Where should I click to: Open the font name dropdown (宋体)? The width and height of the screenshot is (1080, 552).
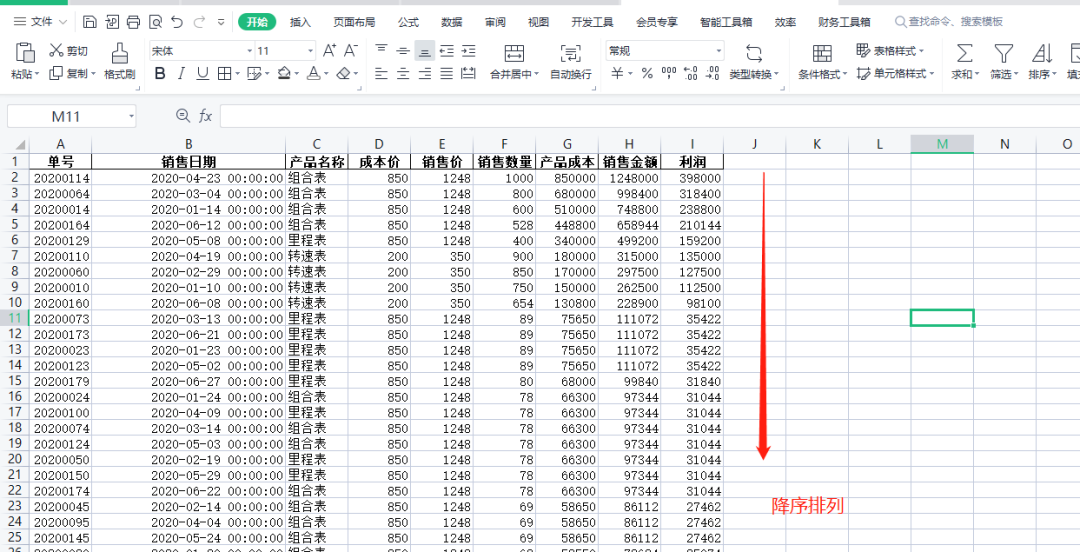[x=250, y=51]
